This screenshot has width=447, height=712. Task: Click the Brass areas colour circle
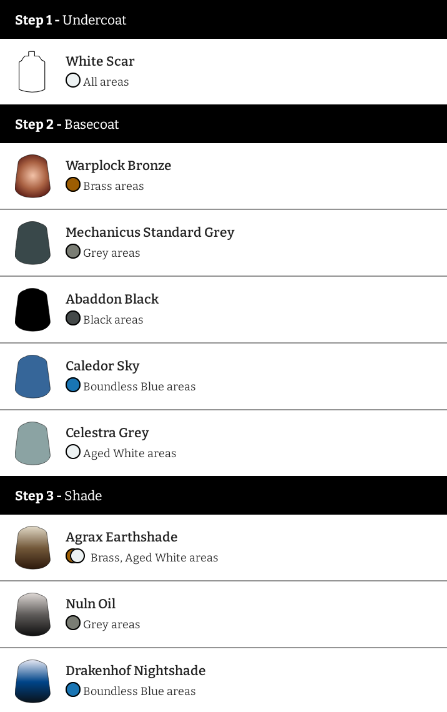(x=73, y=185)
